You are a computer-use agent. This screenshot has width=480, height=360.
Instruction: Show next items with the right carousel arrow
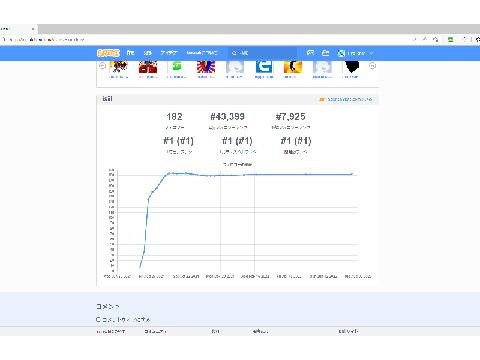(x=372, y=66)
